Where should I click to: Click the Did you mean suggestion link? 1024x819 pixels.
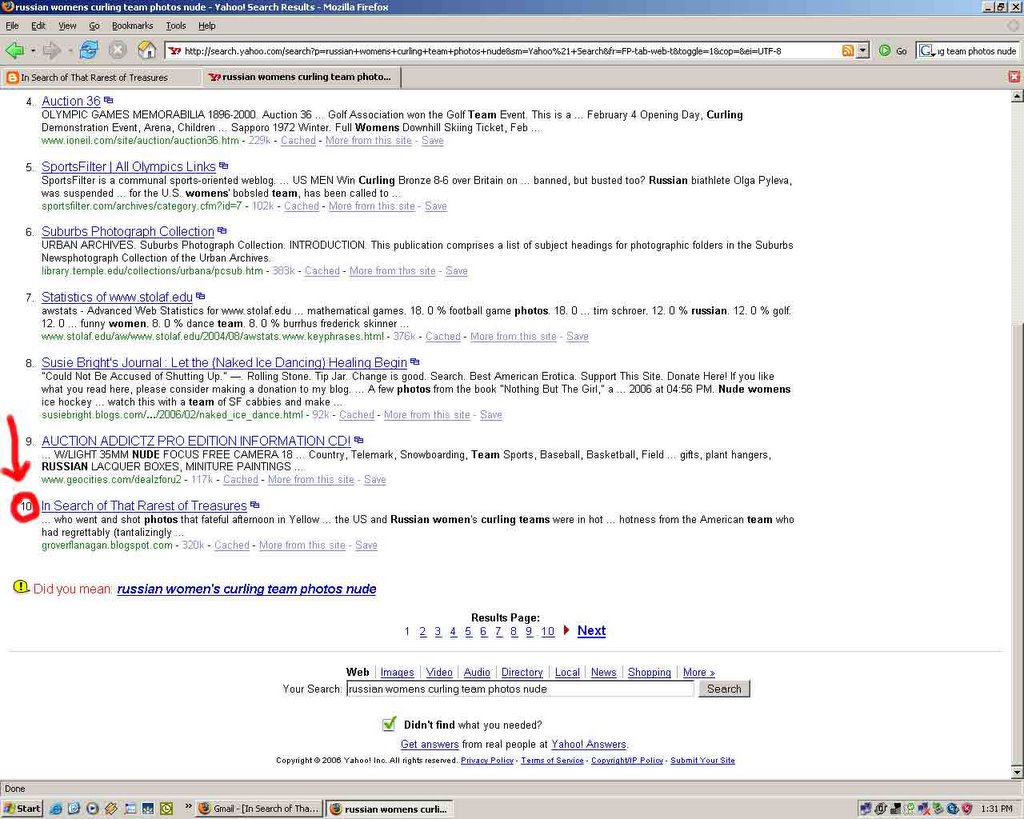[x=247, y=589]
